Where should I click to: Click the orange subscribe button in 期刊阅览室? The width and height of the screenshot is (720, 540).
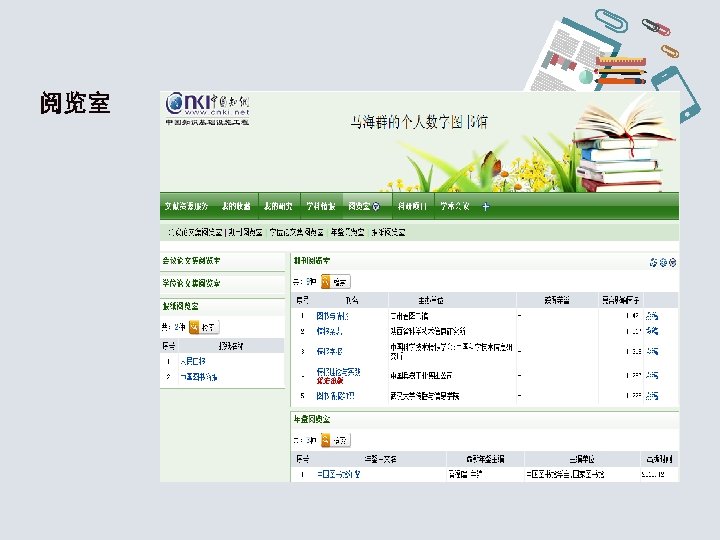(x=336, y=282)
